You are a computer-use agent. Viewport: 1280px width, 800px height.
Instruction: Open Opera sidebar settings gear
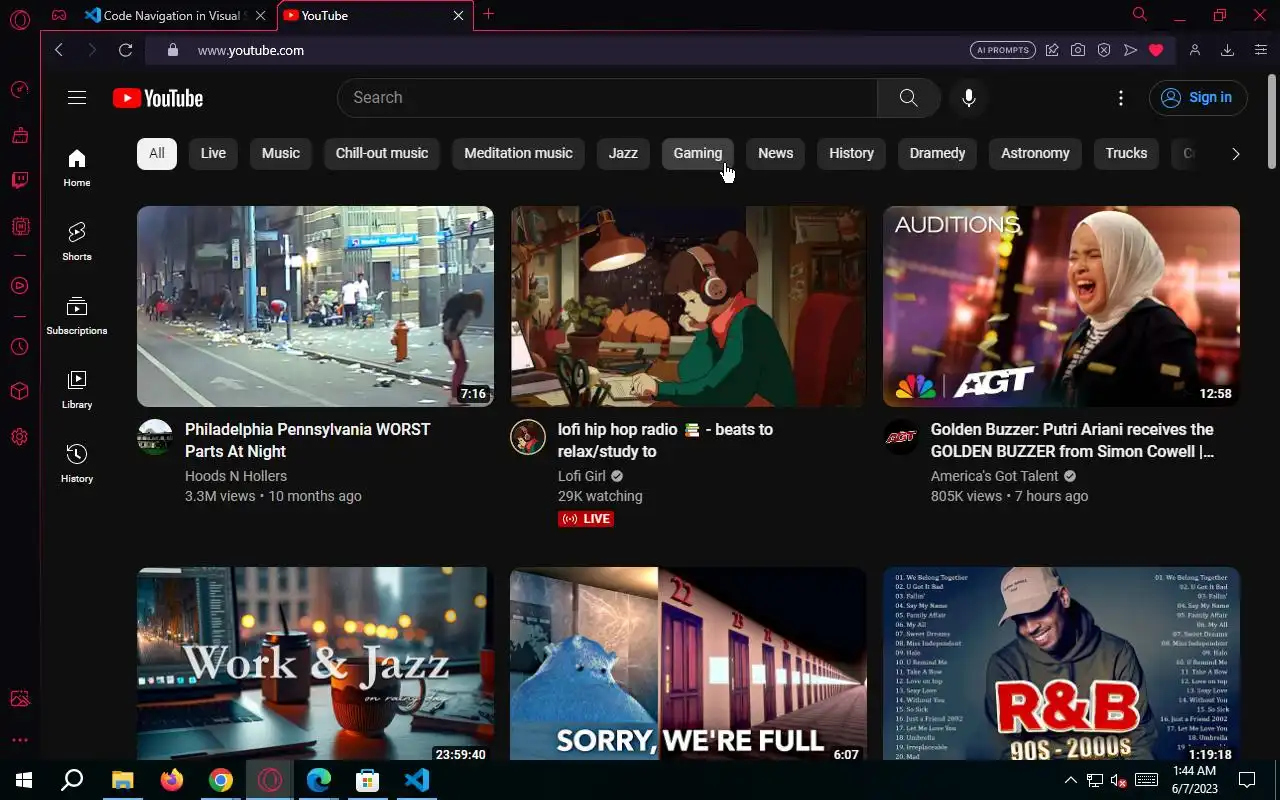tap(20, 437)
